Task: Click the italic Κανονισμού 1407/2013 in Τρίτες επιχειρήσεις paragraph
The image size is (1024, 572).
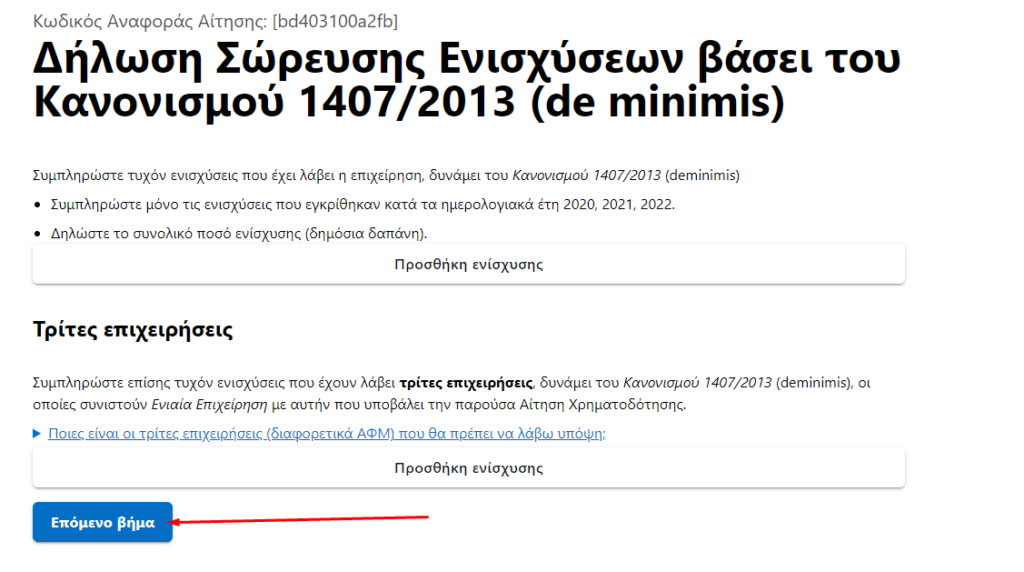Action: tap(698, 382)
